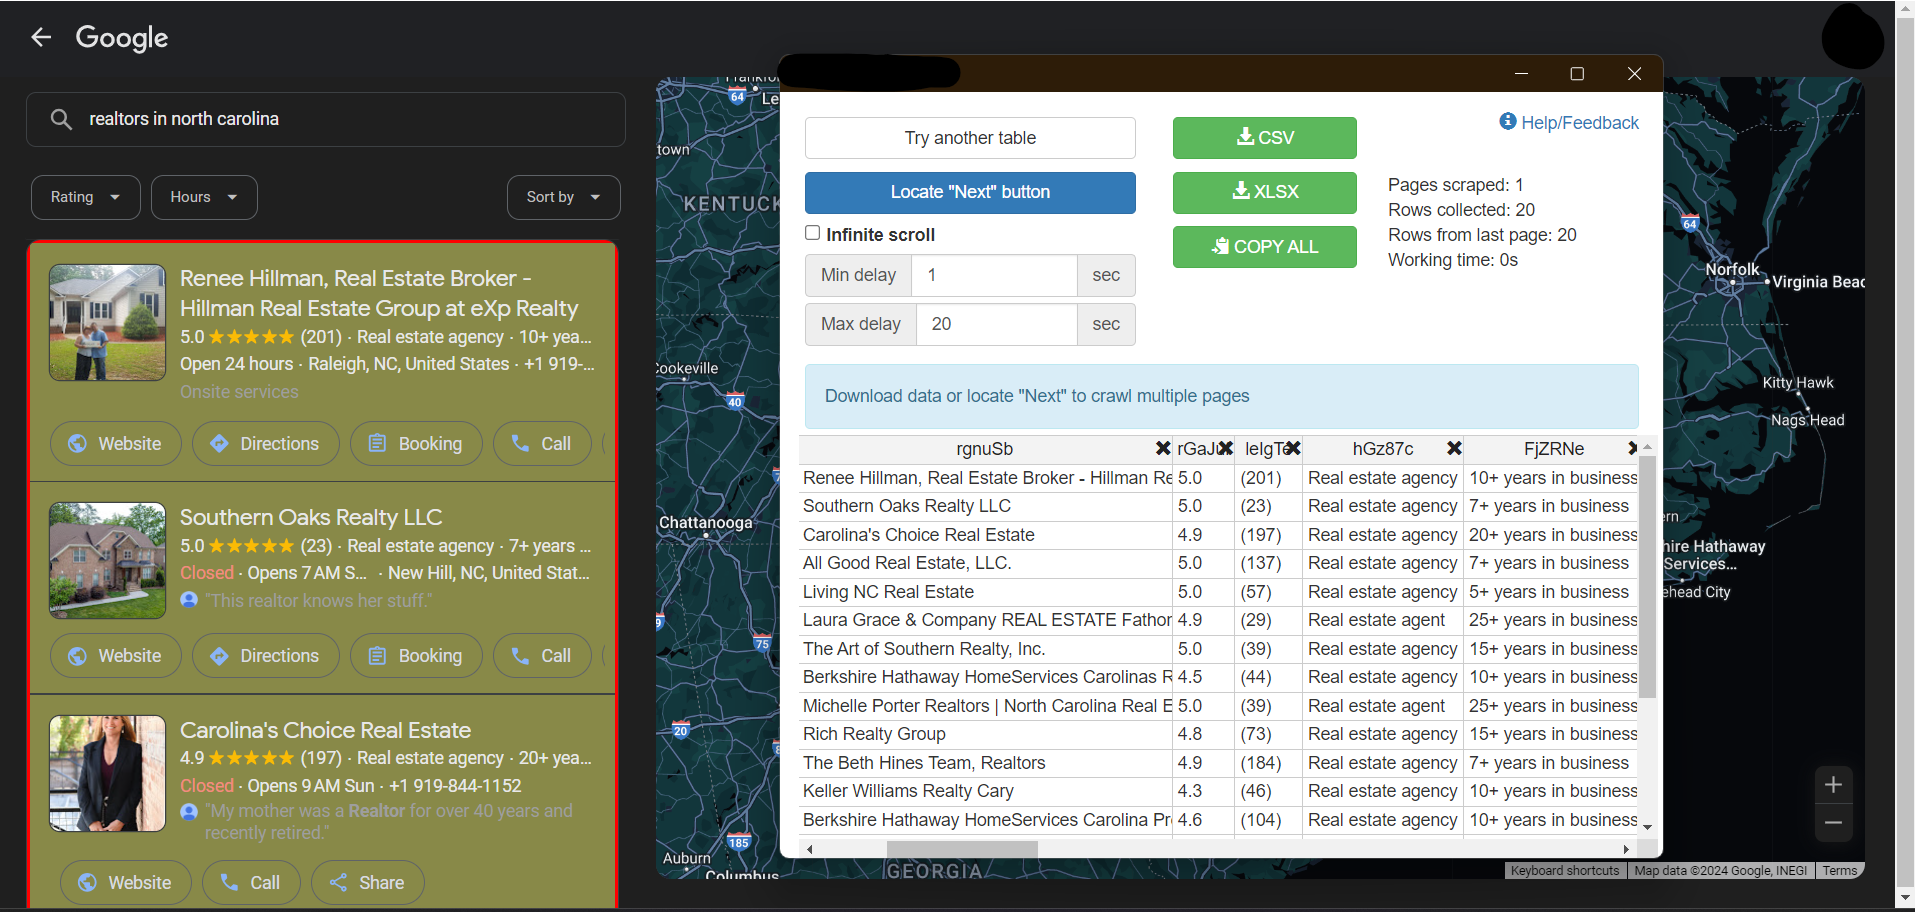
Task: Open Carolina's Choice Real Estate photo thumbnail
Action: tap(108, 773)
